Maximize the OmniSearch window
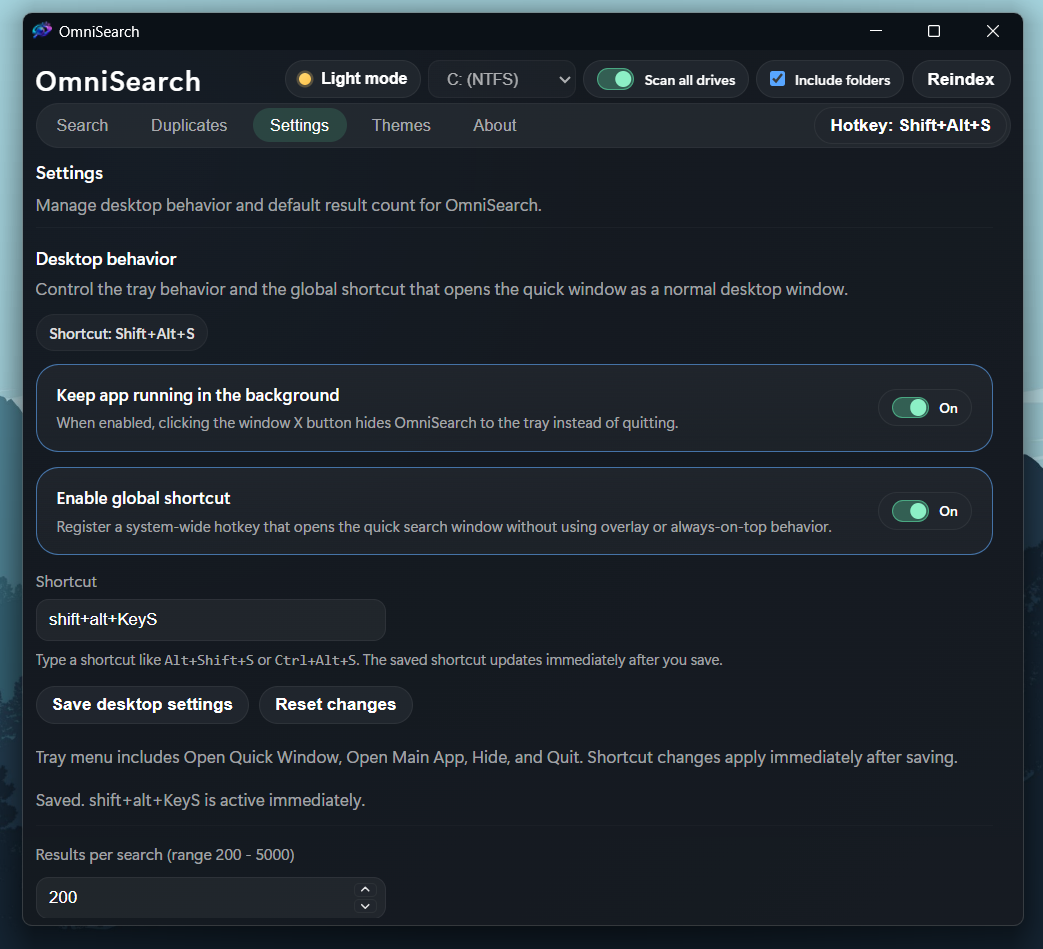The image size is (1043, 949). pos(934,31)
